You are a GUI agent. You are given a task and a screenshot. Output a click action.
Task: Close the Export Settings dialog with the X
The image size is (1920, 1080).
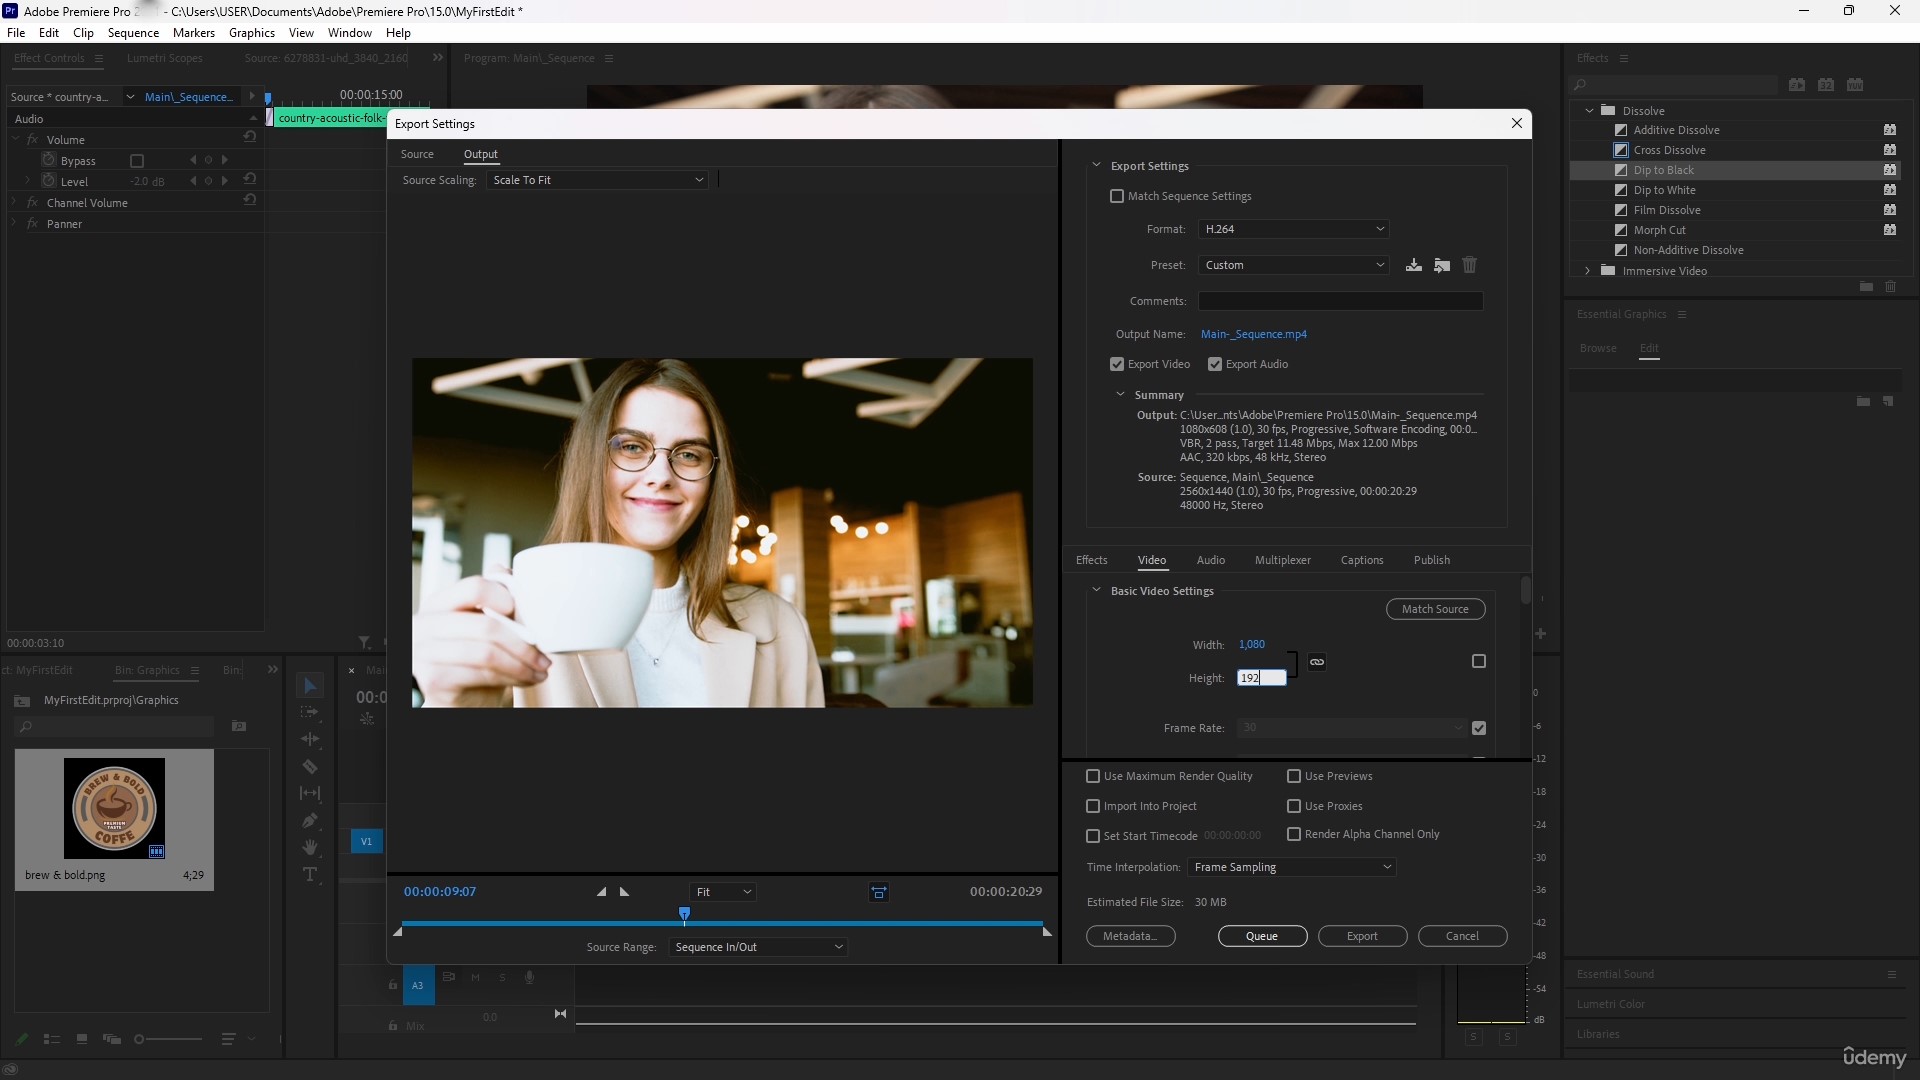(1517, 123)
